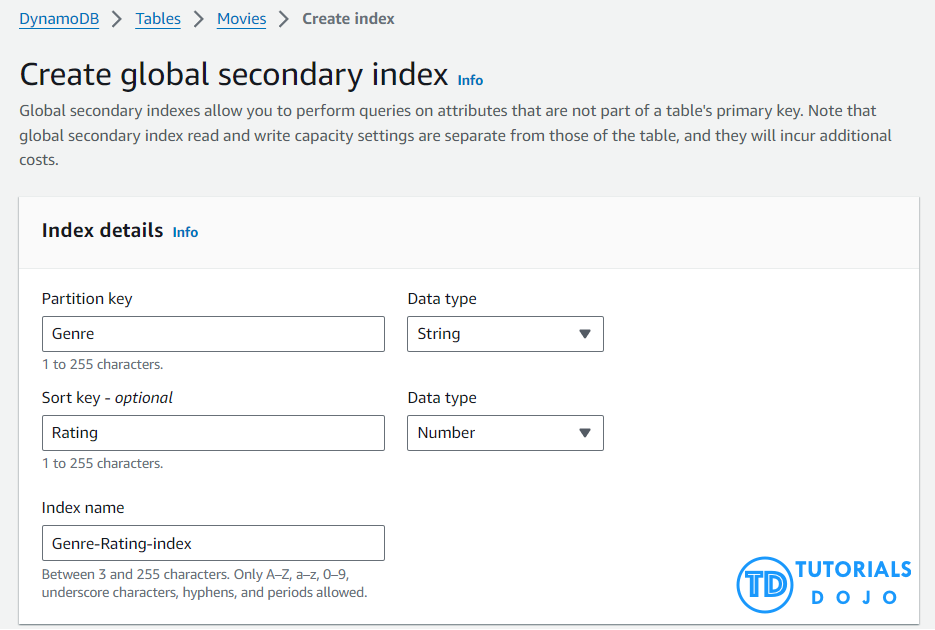Click the Sort key - optional label
This screenshot has height=630, width=935.
coord(107,398)
